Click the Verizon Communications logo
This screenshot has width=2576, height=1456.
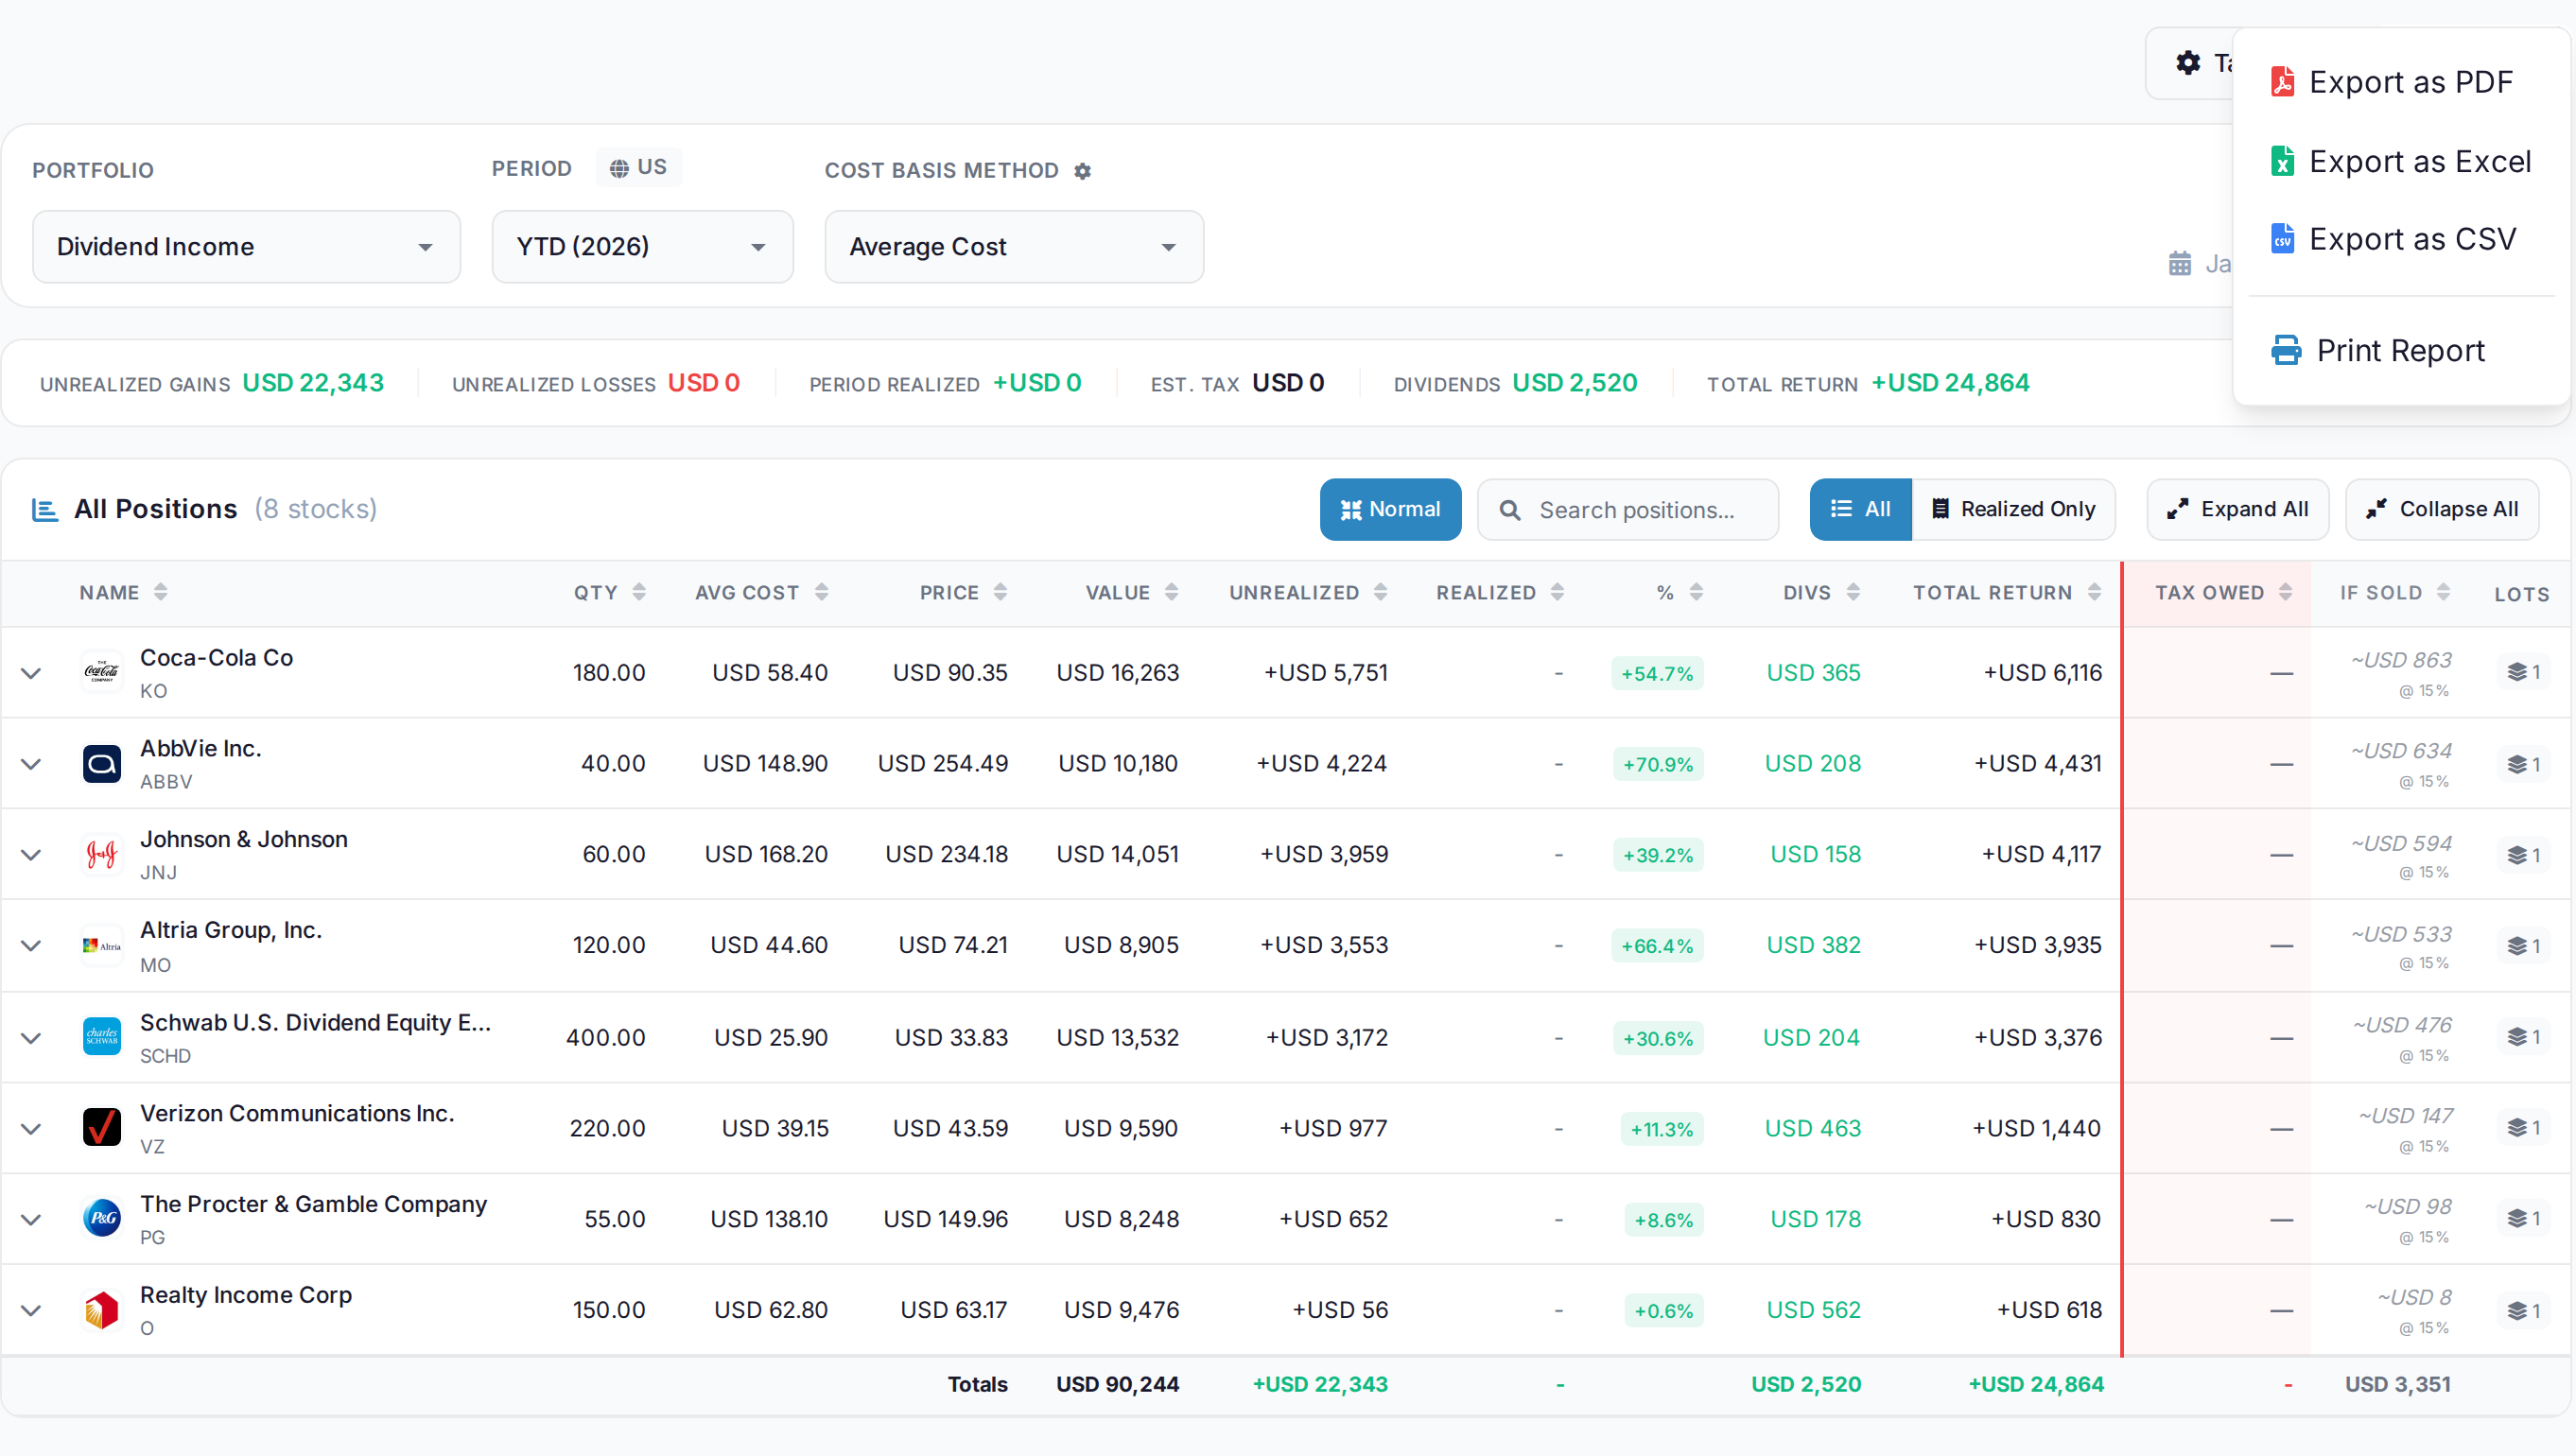(102, 1128)
